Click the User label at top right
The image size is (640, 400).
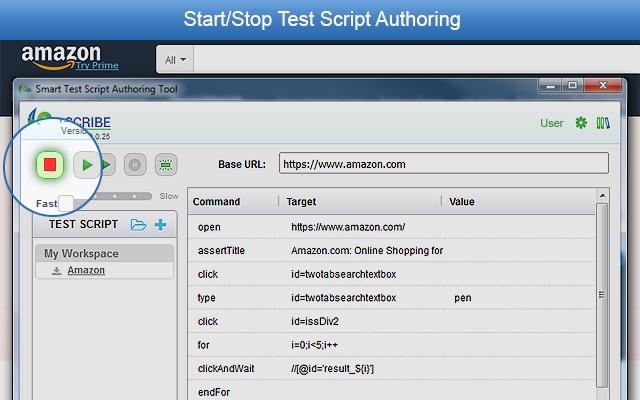pos(551,123)
